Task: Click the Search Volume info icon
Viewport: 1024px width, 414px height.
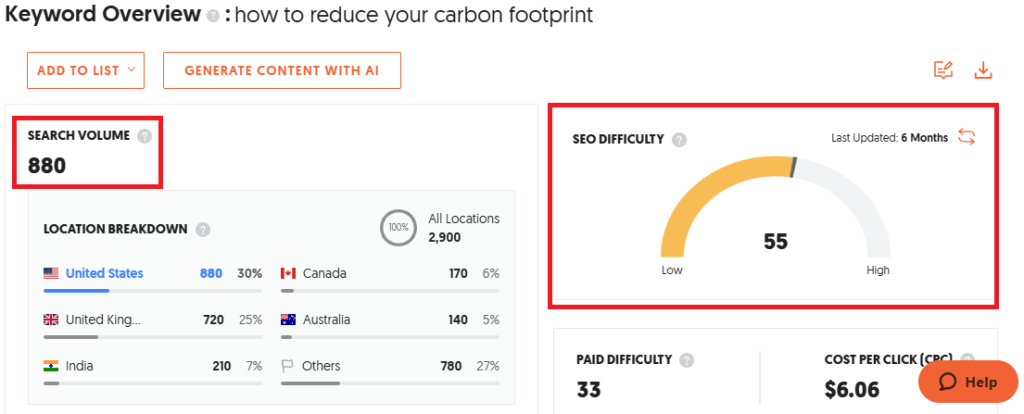Action: 144,136
